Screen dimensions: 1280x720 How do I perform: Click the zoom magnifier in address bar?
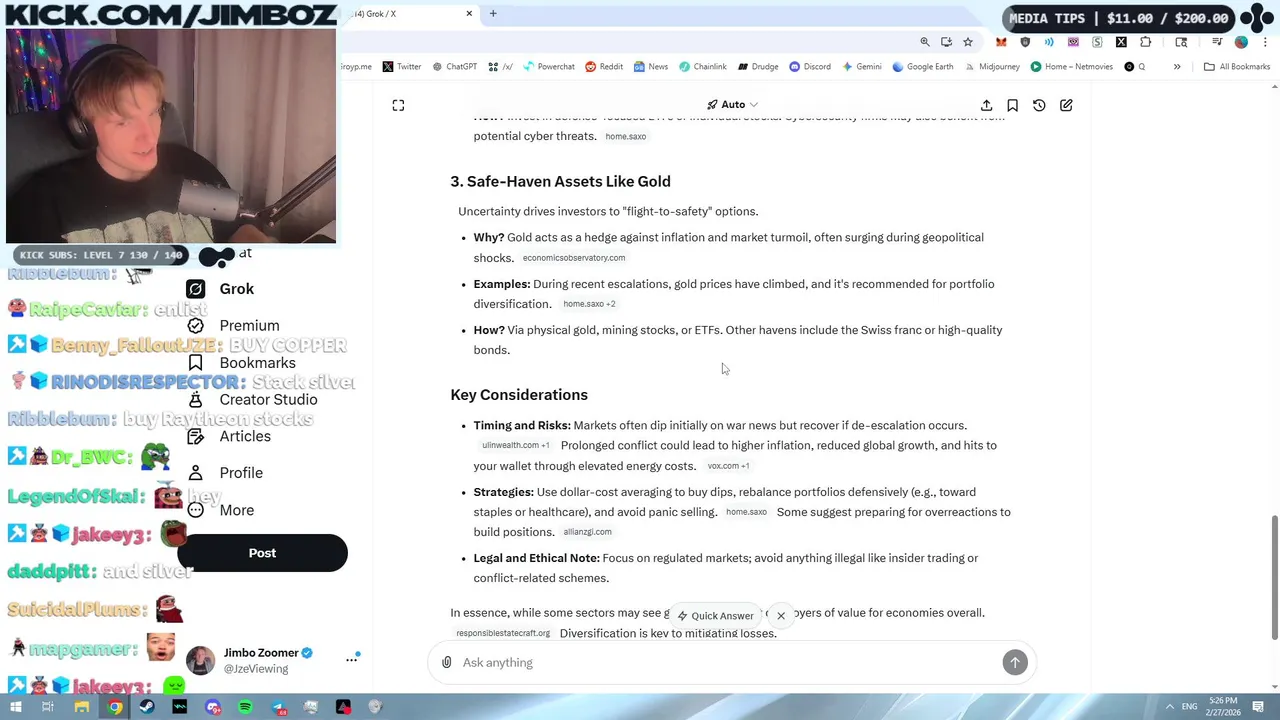[925, 42]
